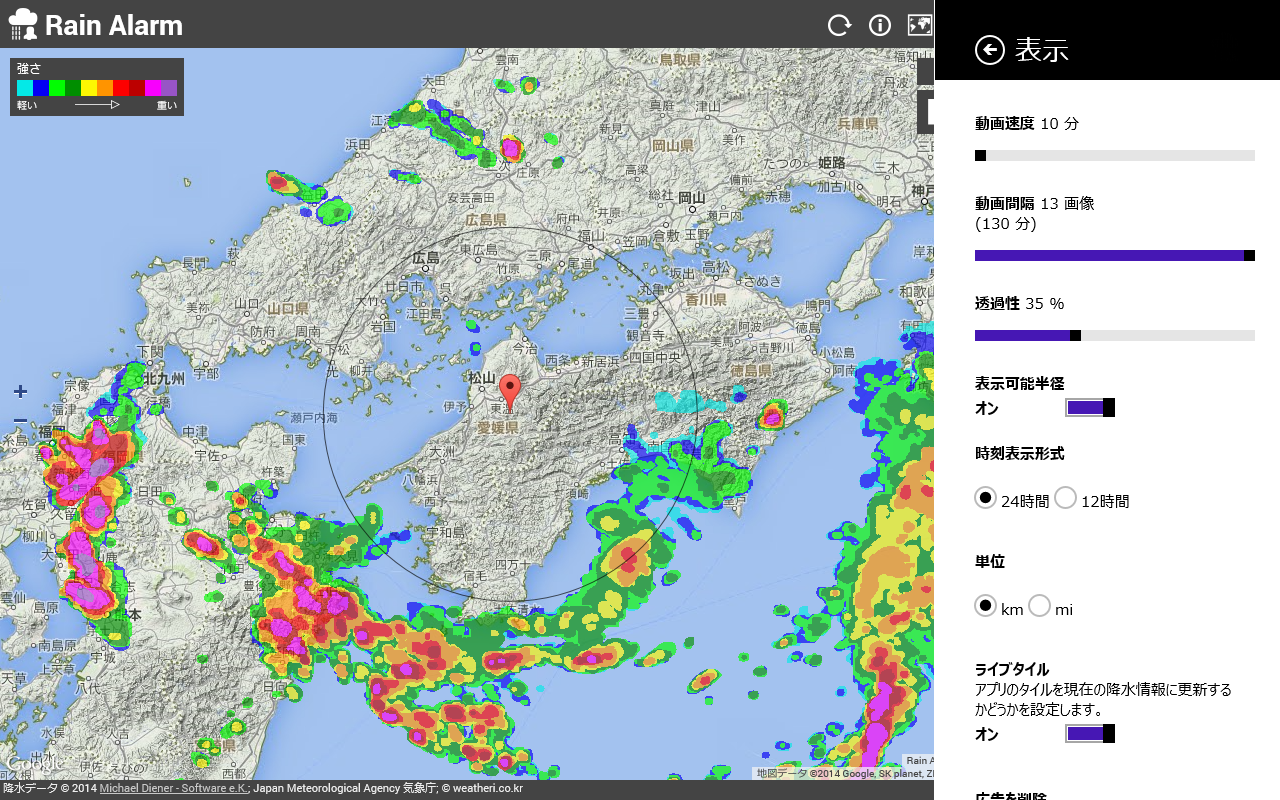Adjust the 動画間隔 slider

1115,255
